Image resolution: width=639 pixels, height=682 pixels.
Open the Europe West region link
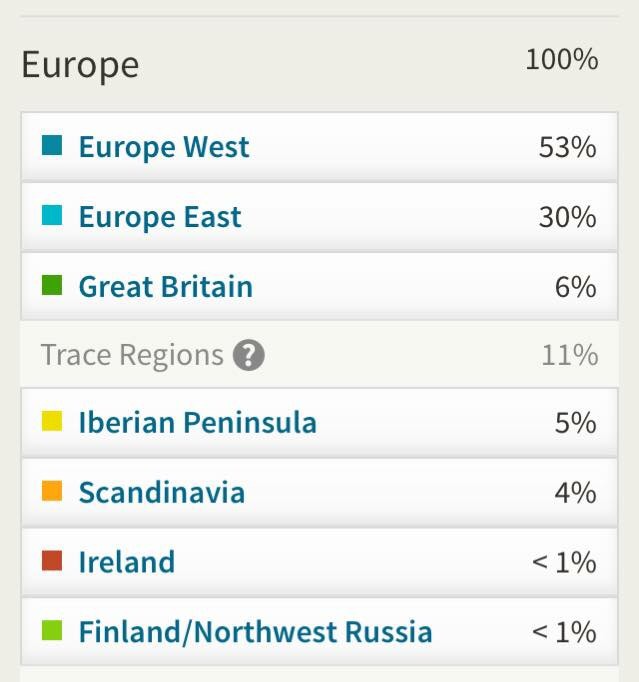(164, 147)
